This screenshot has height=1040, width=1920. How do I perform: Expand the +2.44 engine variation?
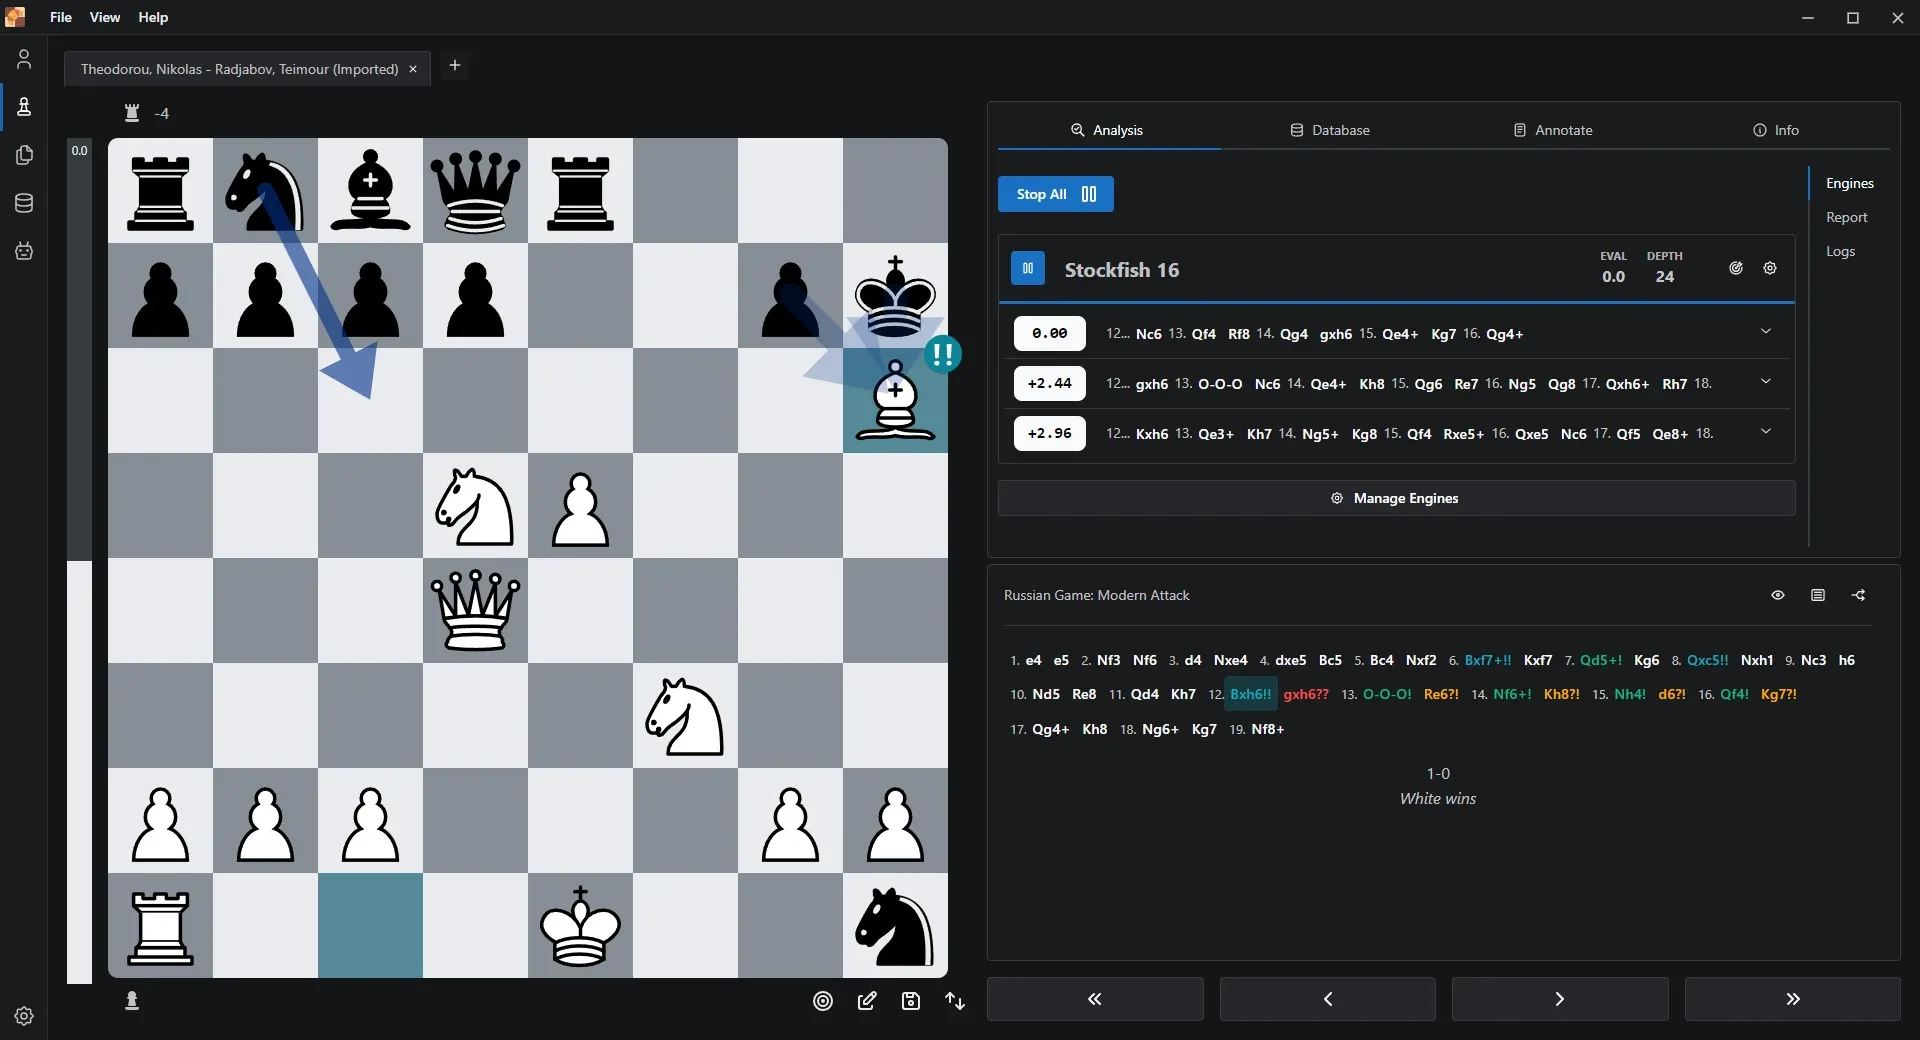[x=1766, y=381]
